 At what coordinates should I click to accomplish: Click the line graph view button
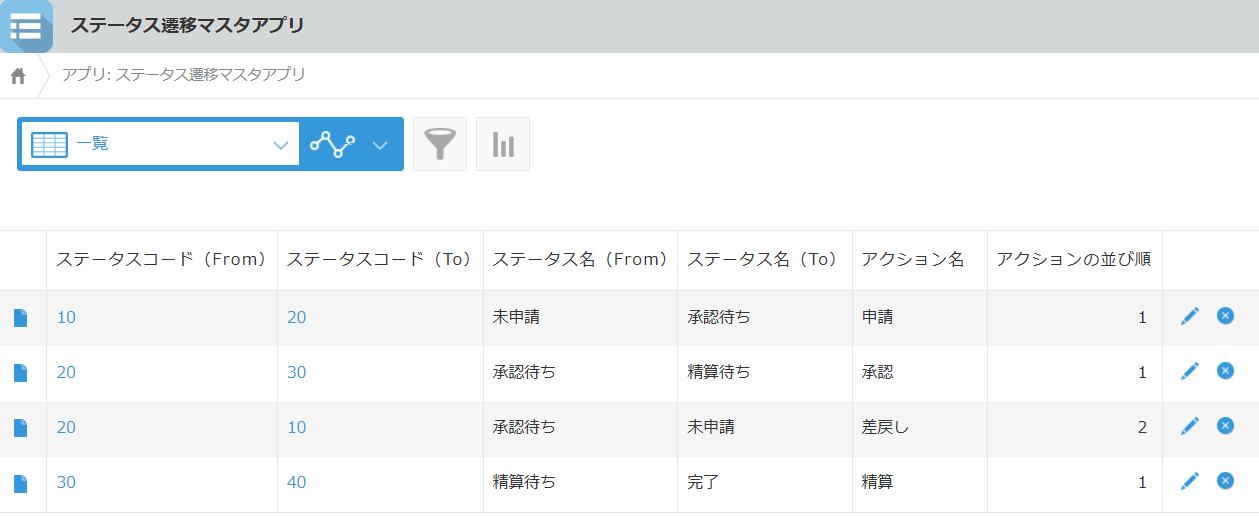(333, 145)
